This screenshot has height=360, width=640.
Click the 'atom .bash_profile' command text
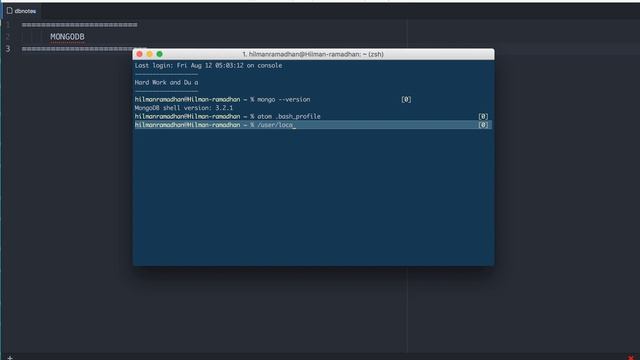pyautogui.click(x=289, y=117)
